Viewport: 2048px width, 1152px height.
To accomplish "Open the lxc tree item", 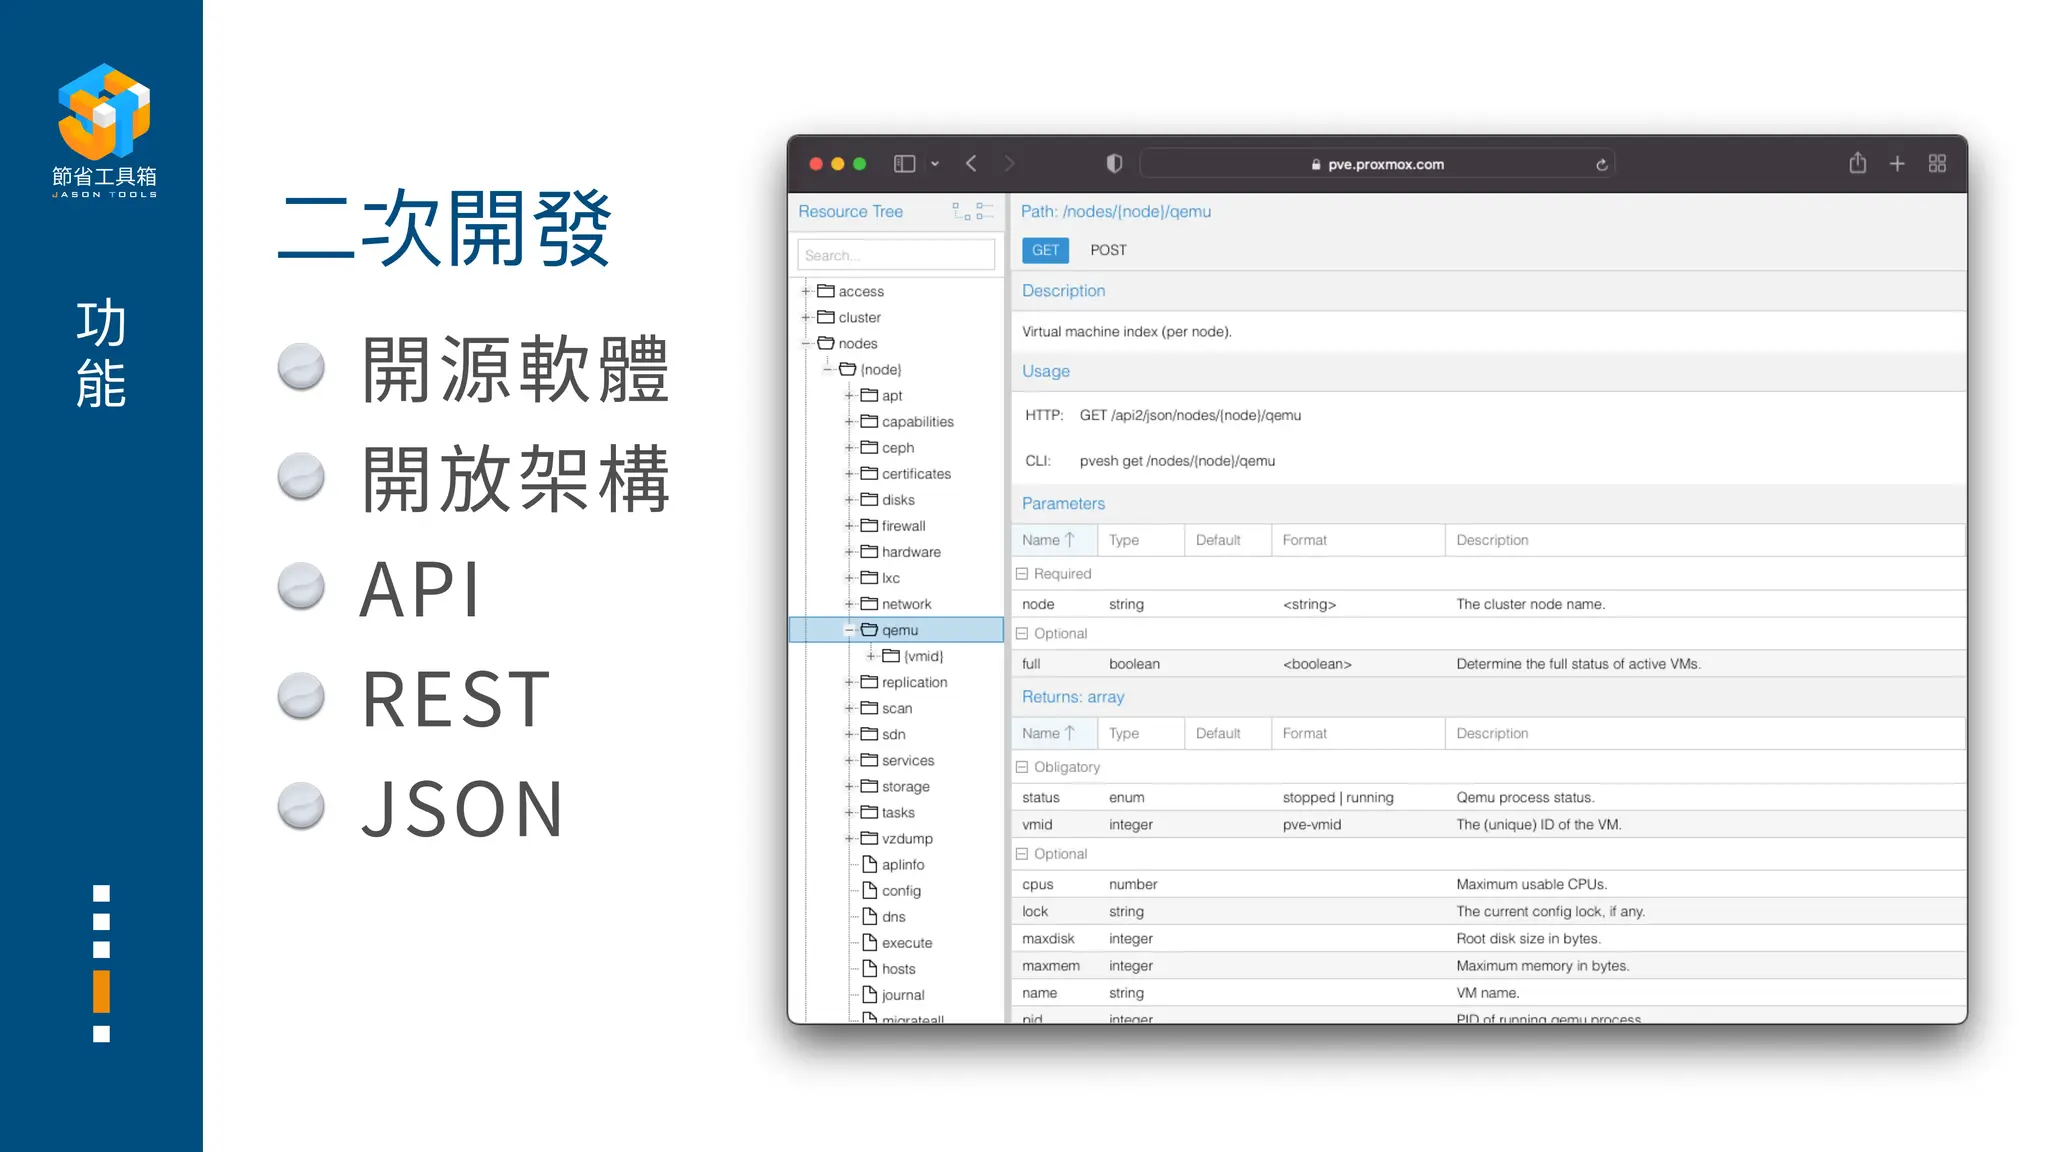I will tap(890, 578).
